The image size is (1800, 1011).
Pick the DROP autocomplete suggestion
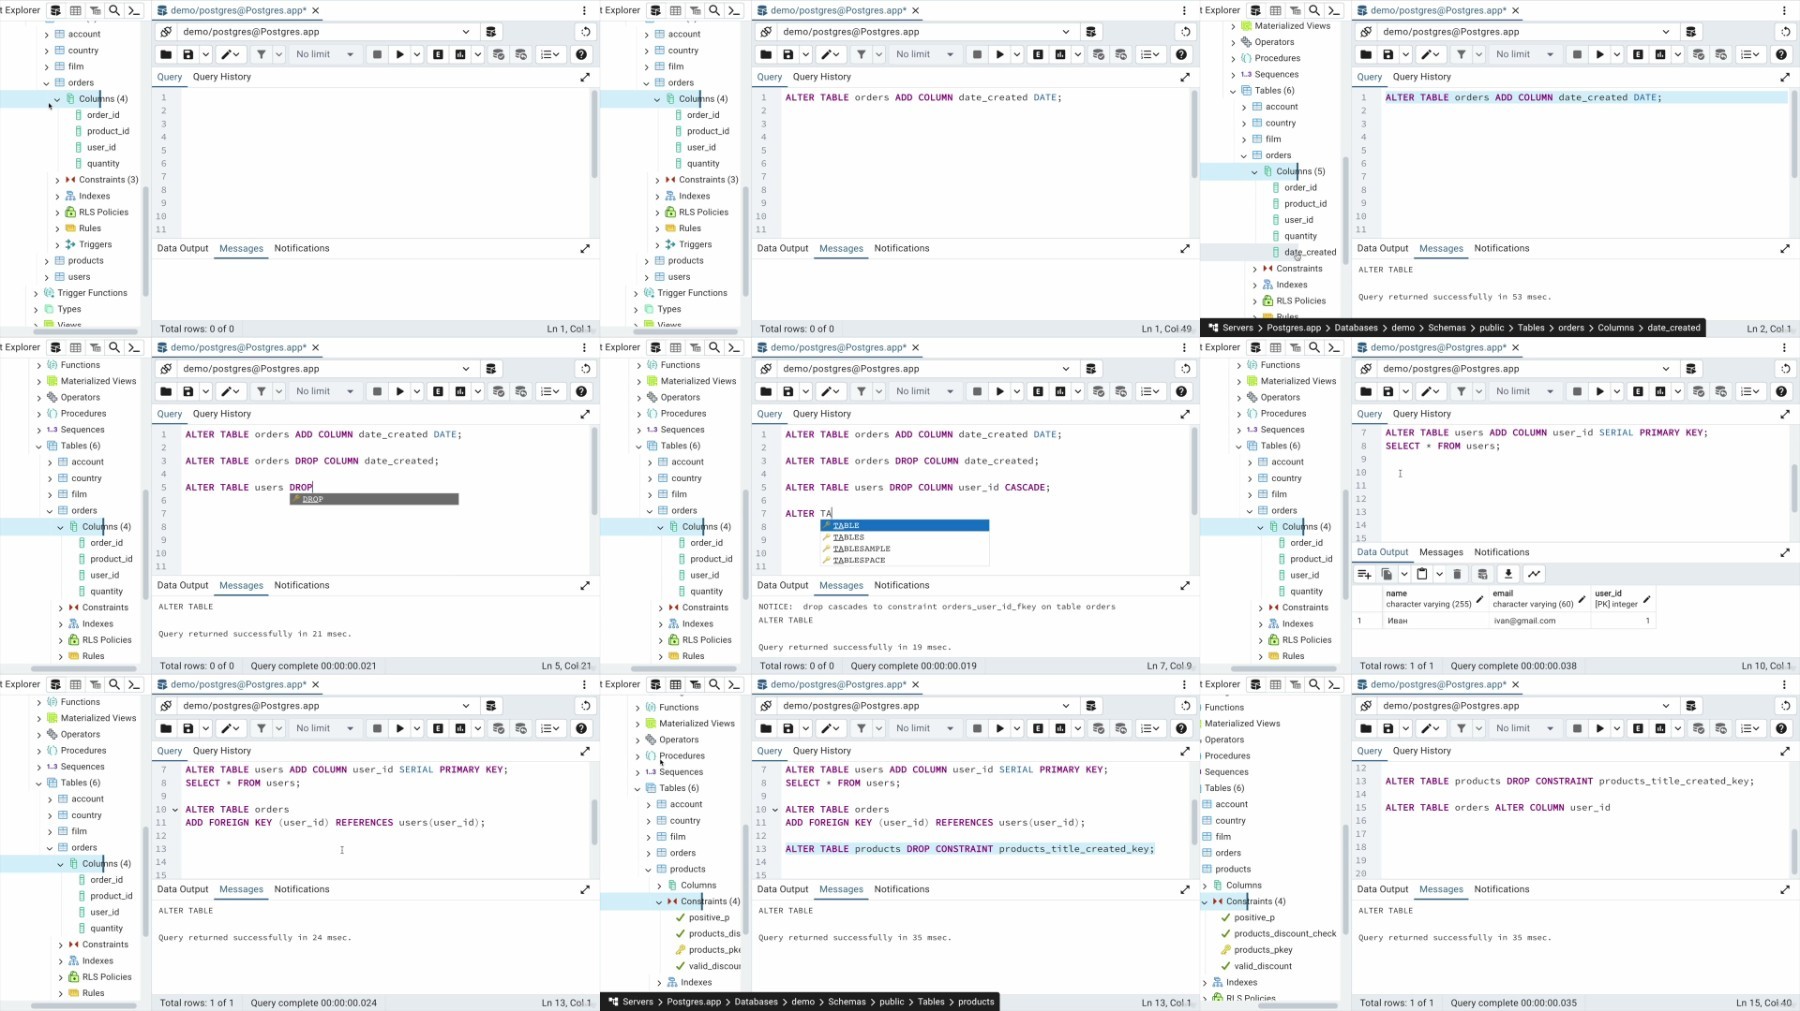pyautogui.click(x=313, y=499)
